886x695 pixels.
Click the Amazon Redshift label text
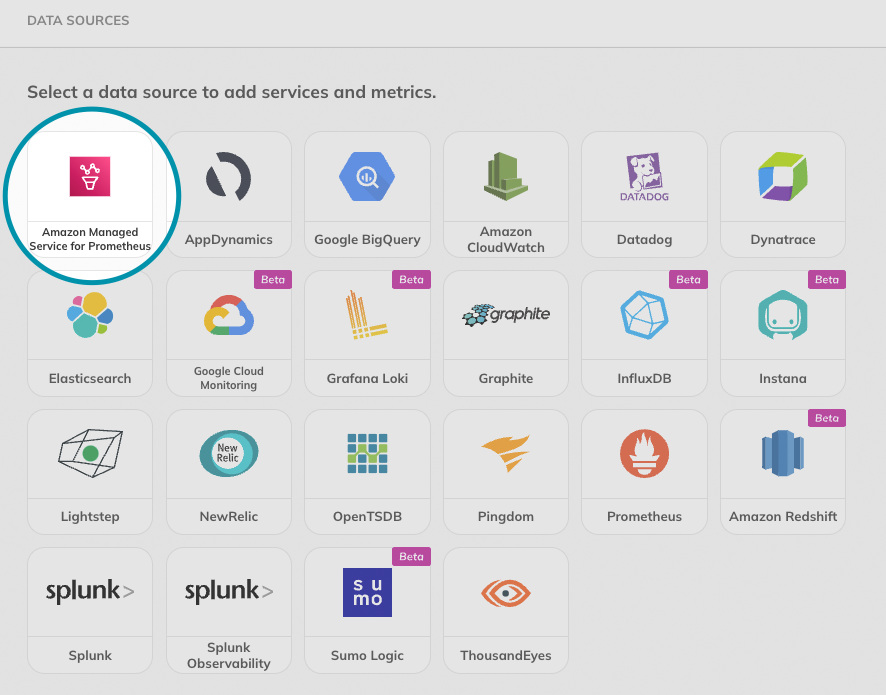point(783,516)
